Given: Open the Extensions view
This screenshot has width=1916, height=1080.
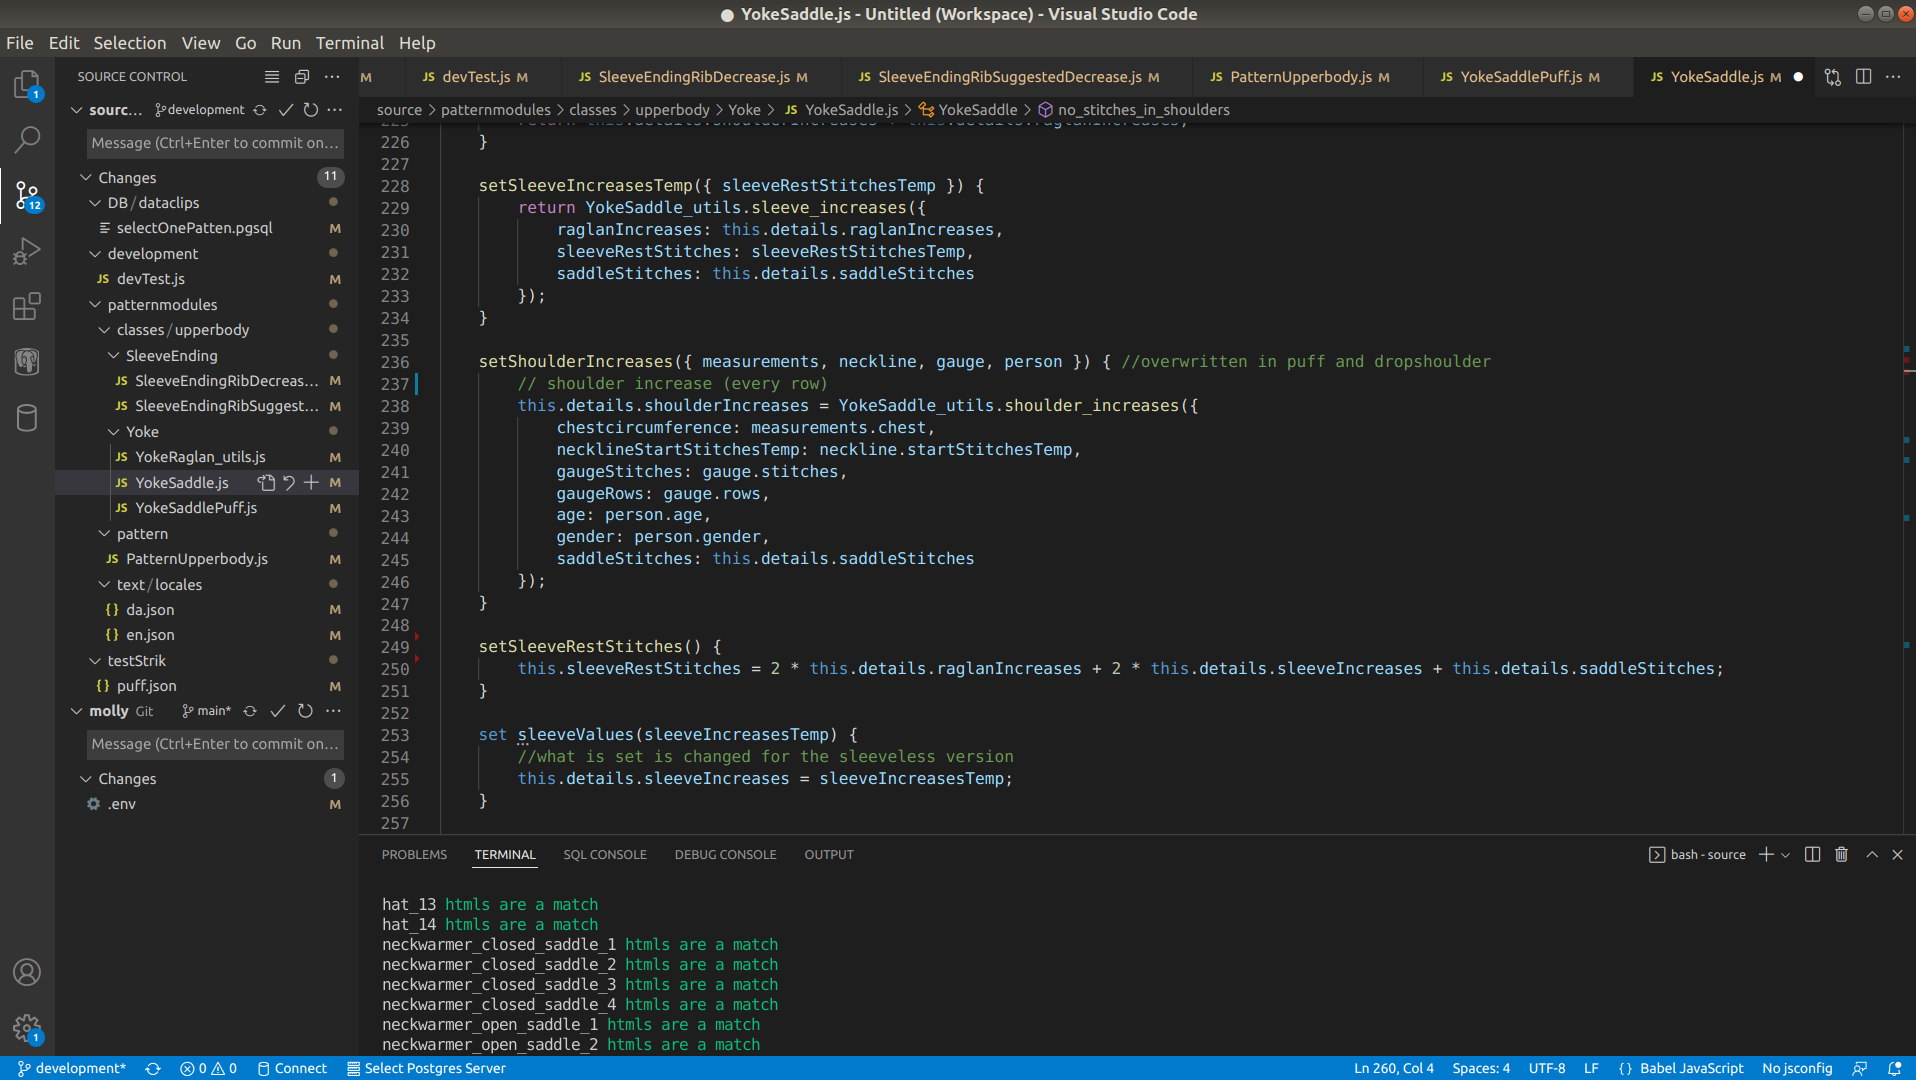Looking at the screenshot, I should (27, 306).
